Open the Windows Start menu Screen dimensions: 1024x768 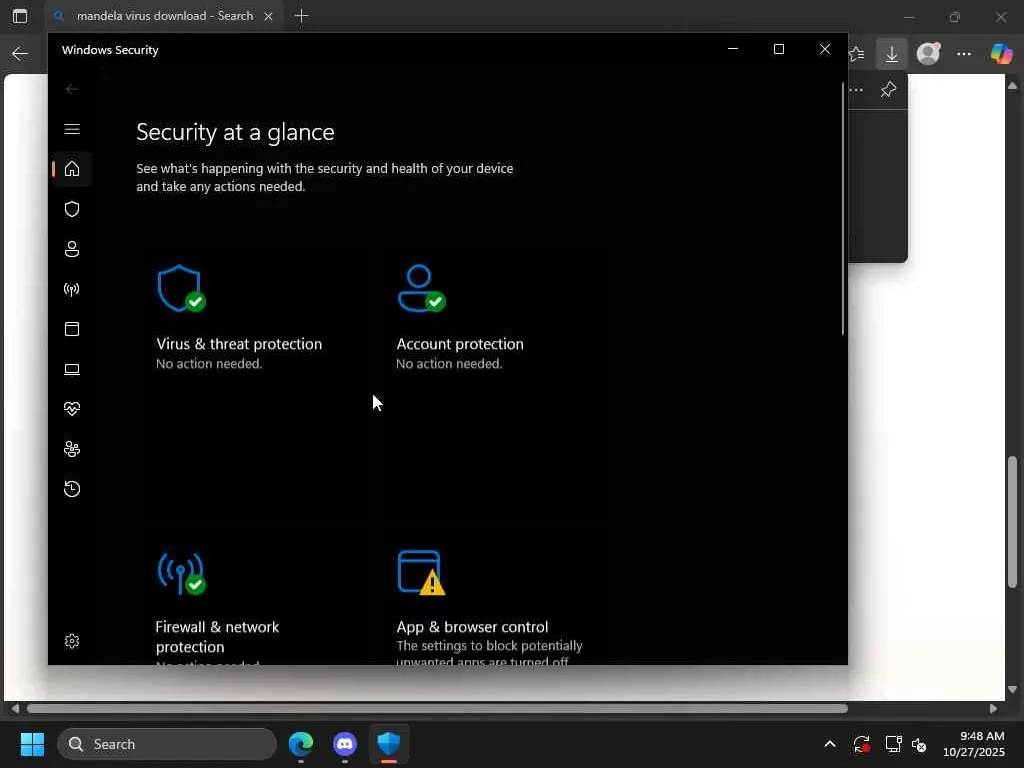click(32, 744)
